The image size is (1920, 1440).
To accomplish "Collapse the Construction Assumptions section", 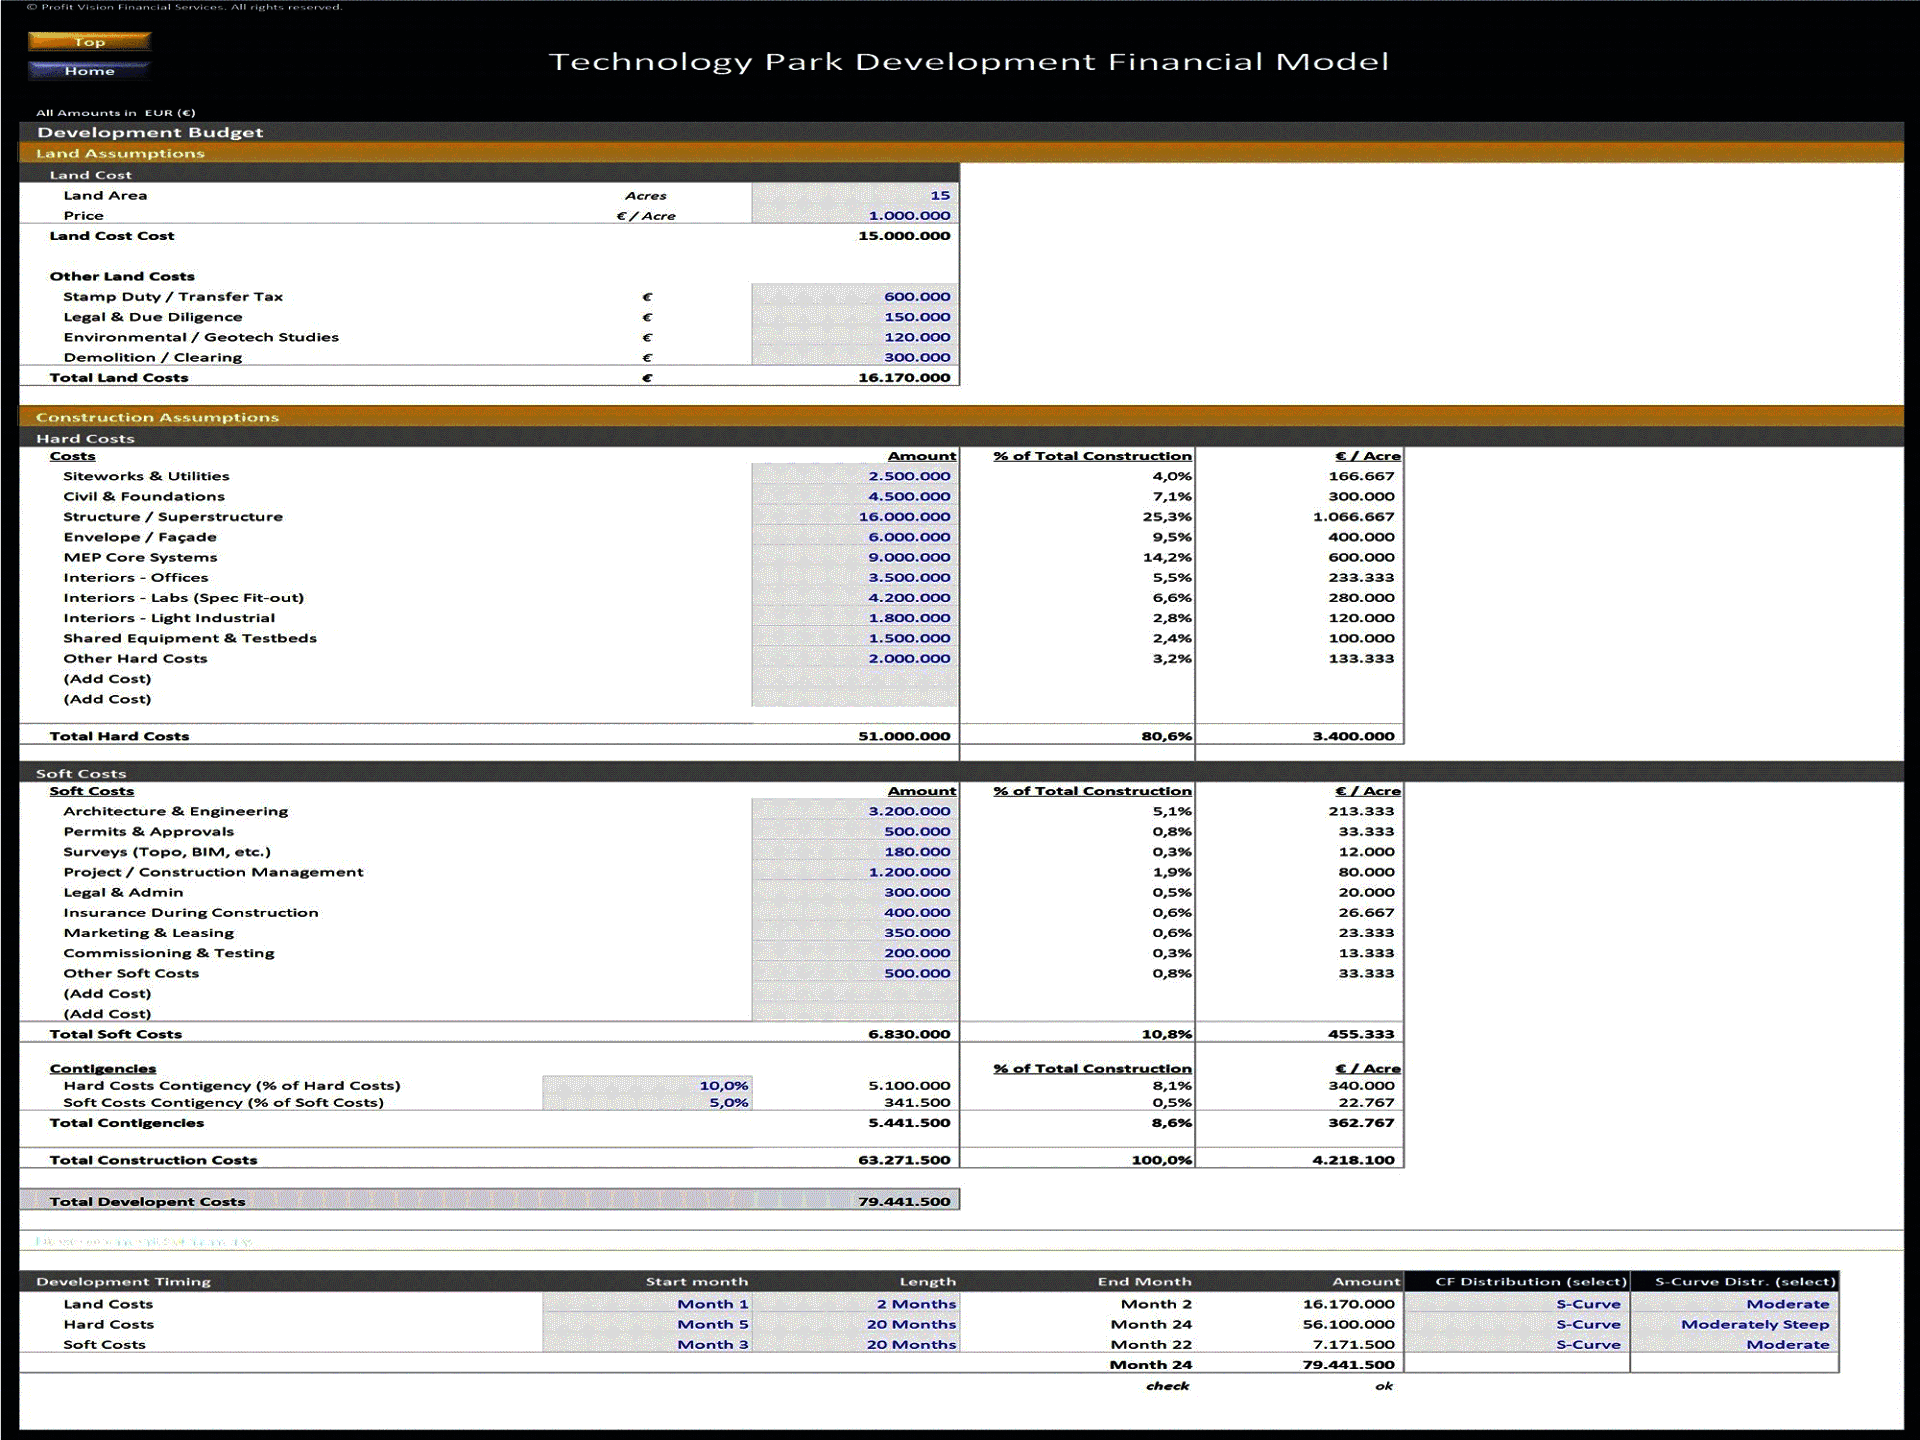I will pyautogui.click(x=157, y=416).
